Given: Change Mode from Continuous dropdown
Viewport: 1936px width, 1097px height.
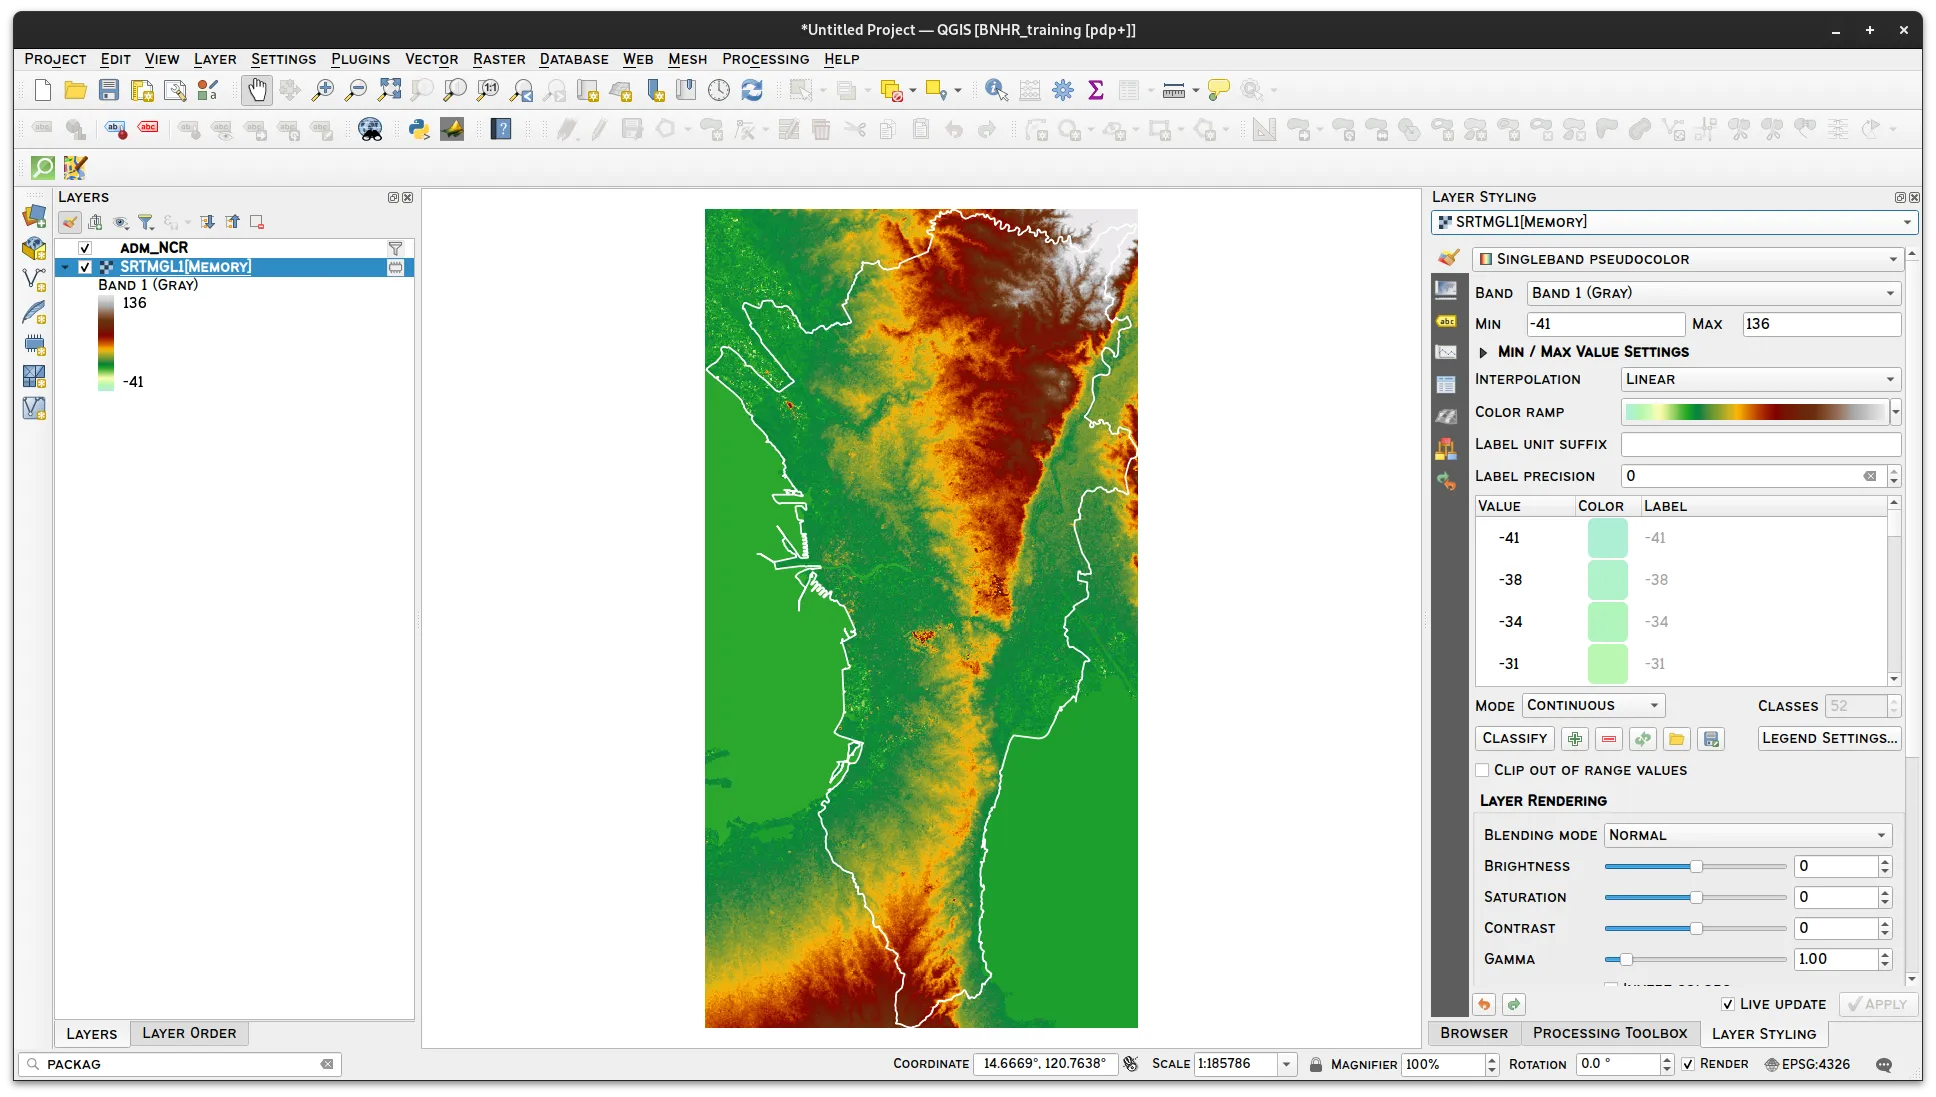Looking at the screenshot, I should coord(1592,705).
